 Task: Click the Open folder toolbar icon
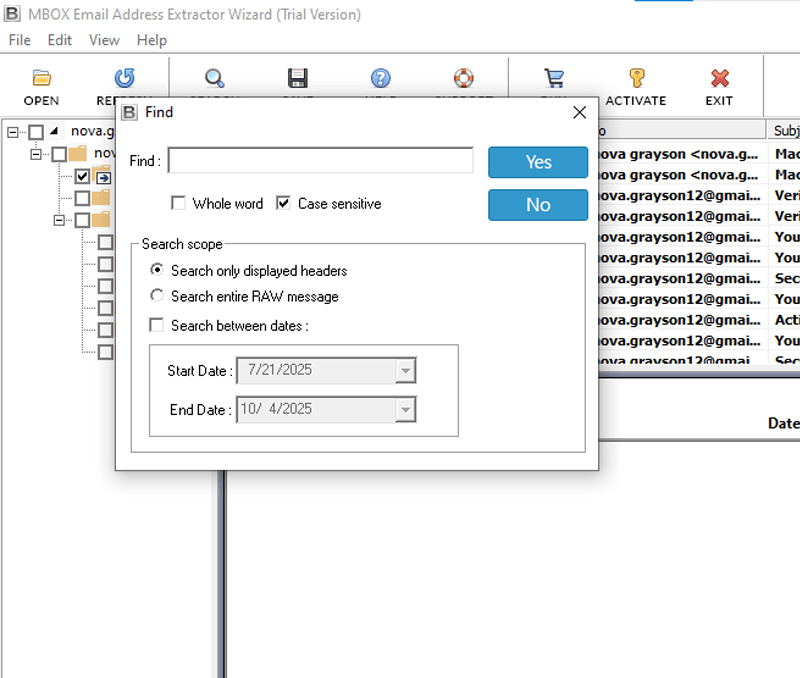41,78
